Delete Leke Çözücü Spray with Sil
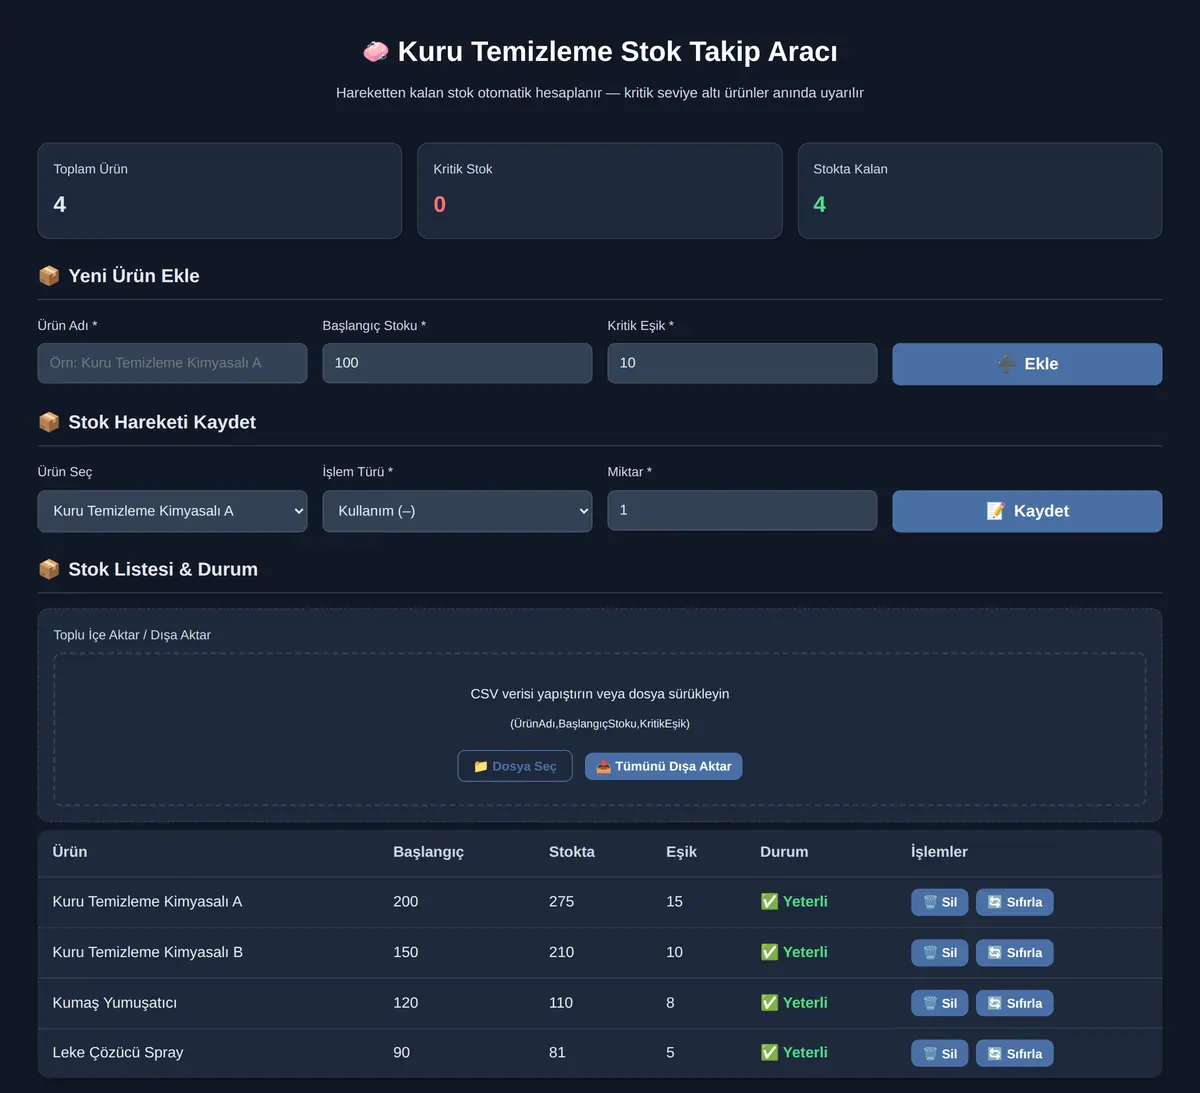This screenshot has height=1093, width=1200. point(940,1053)
